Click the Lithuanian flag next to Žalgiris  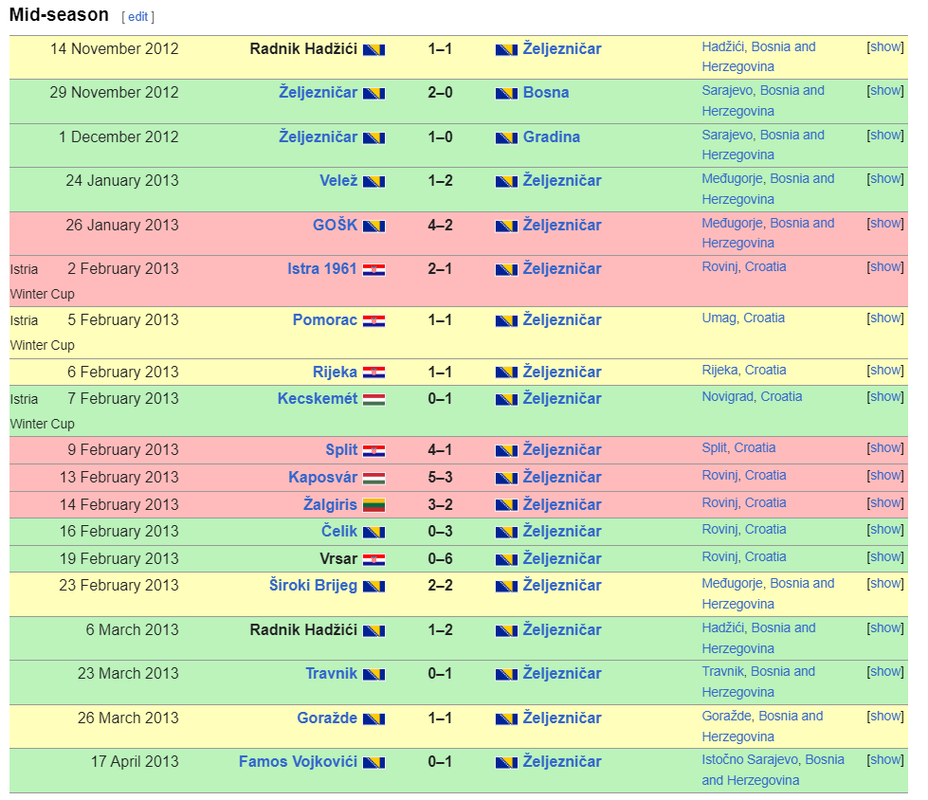pyautogui.click(x=373, y=506)
